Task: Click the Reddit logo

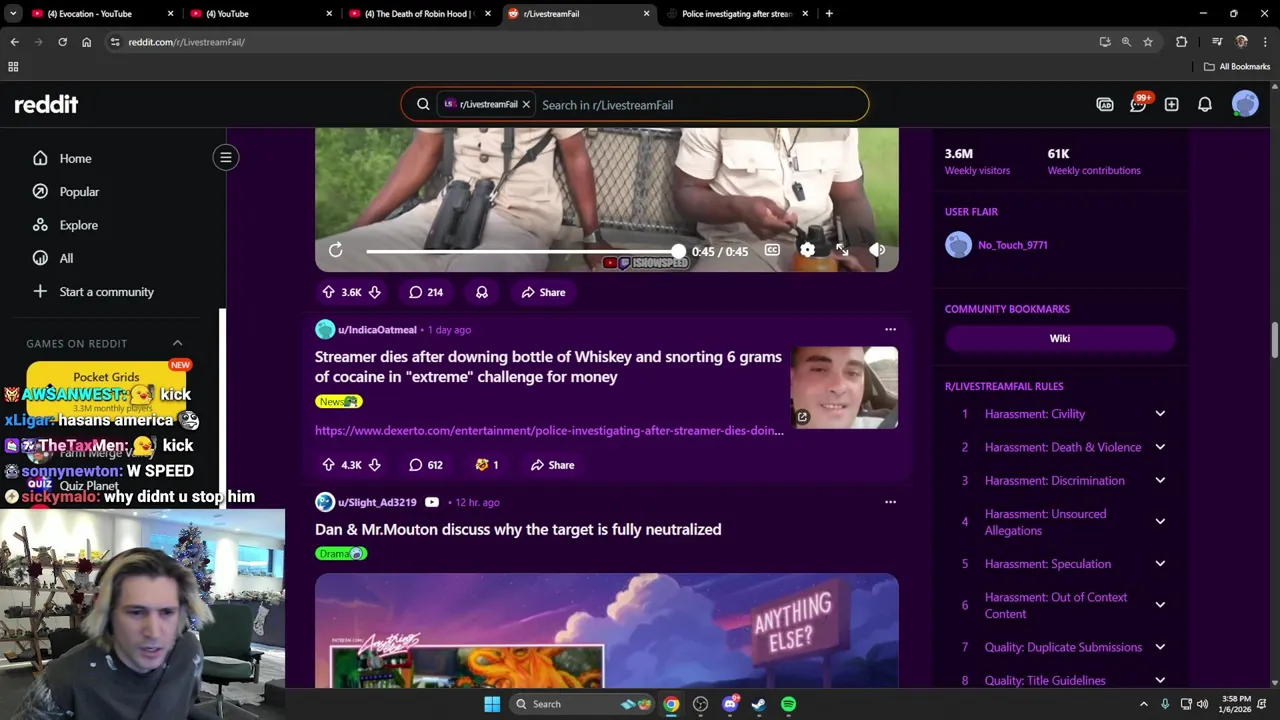Action: tap(46, 104)
